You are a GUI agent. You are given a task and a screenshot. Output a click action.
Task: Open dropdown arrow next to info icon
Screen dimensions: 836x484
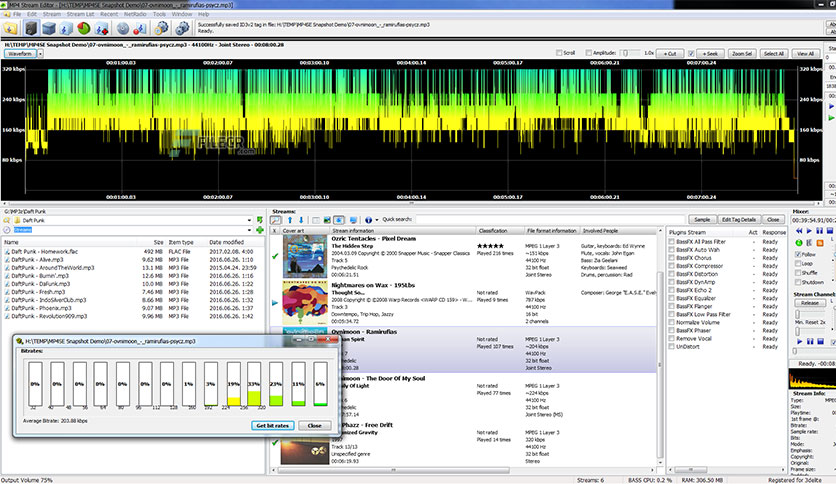(376, 220)
